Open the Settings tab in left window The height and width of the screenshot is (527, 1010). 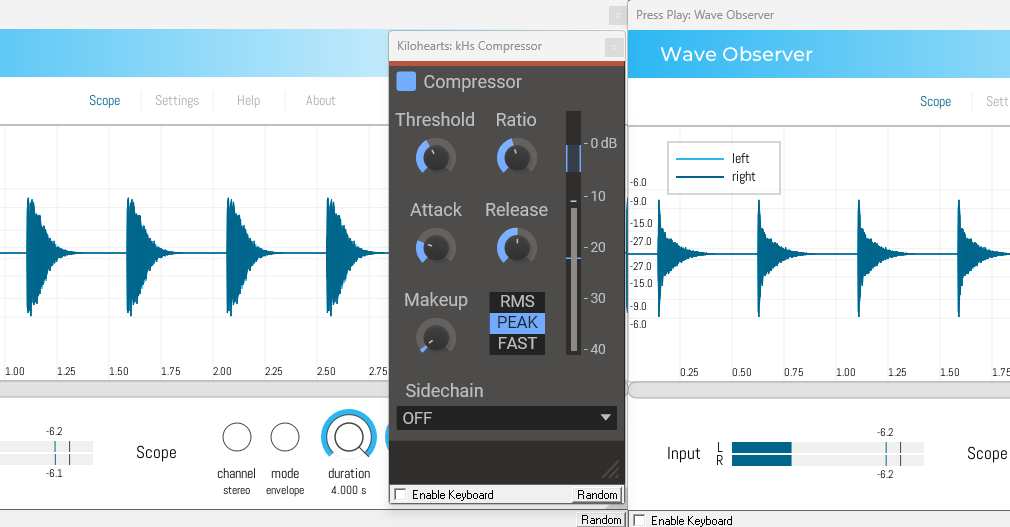[x=177, y=100]
